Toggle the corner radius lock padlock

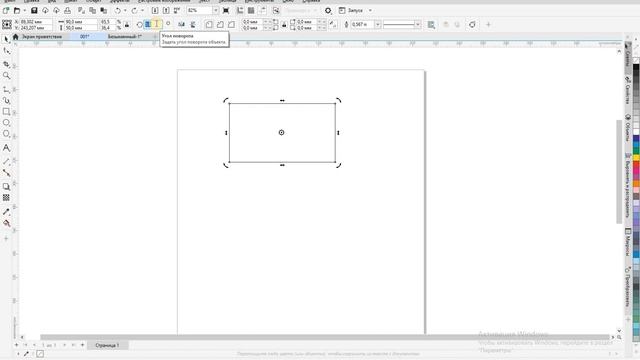(284, 24)
